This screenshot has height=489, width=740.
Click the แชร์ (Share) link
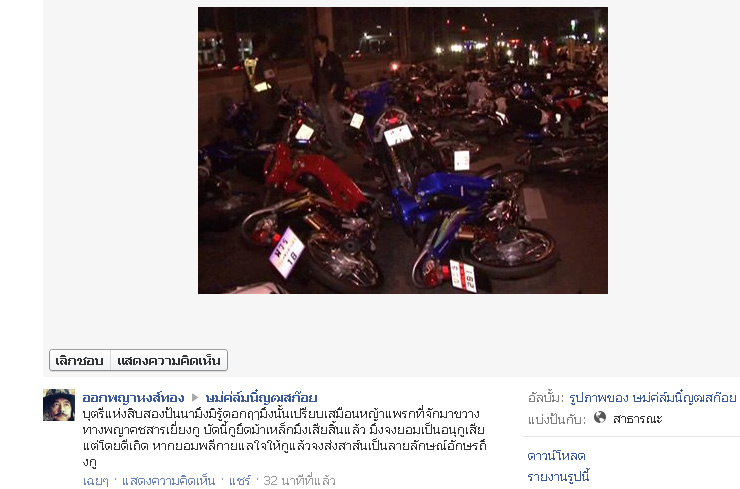(240, 481)
